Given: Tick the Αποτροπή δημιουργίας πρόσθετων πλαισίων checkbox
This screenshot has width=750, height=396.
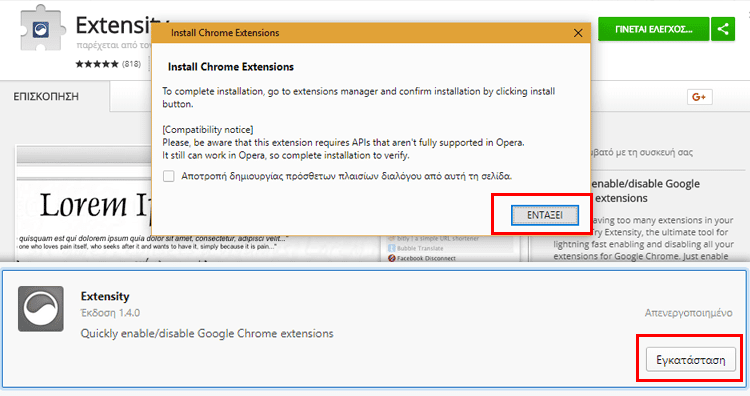Looking at the screenshot, I should point(169,176).
